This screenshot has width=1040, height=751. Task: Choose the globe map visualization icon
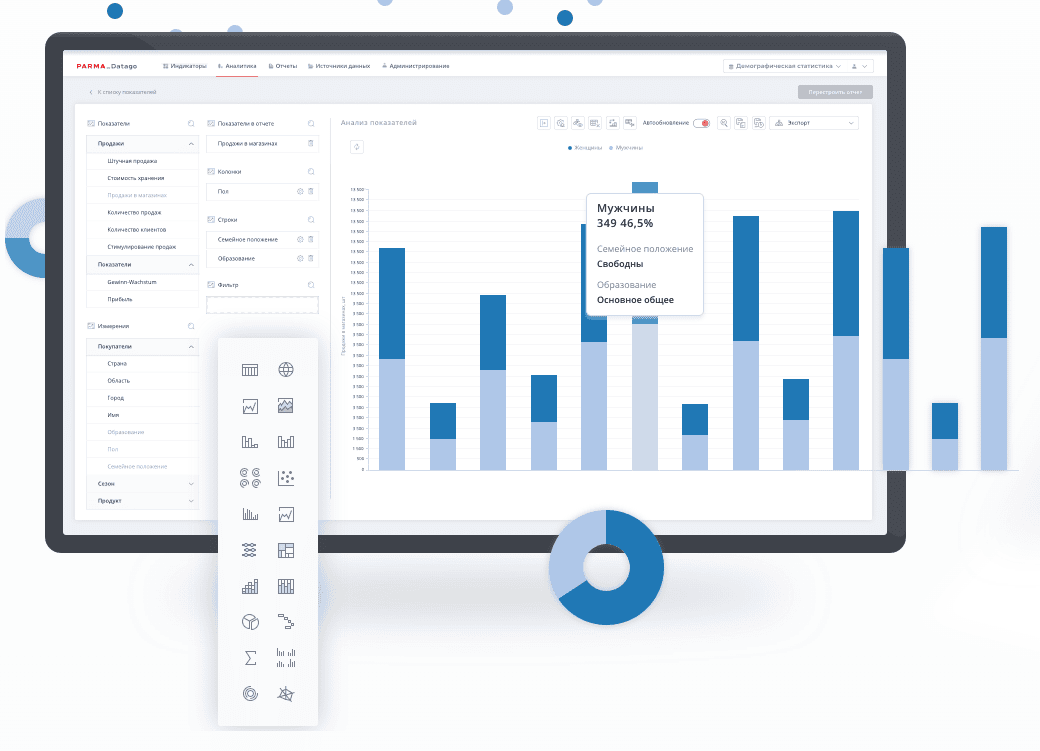(286, 370)
